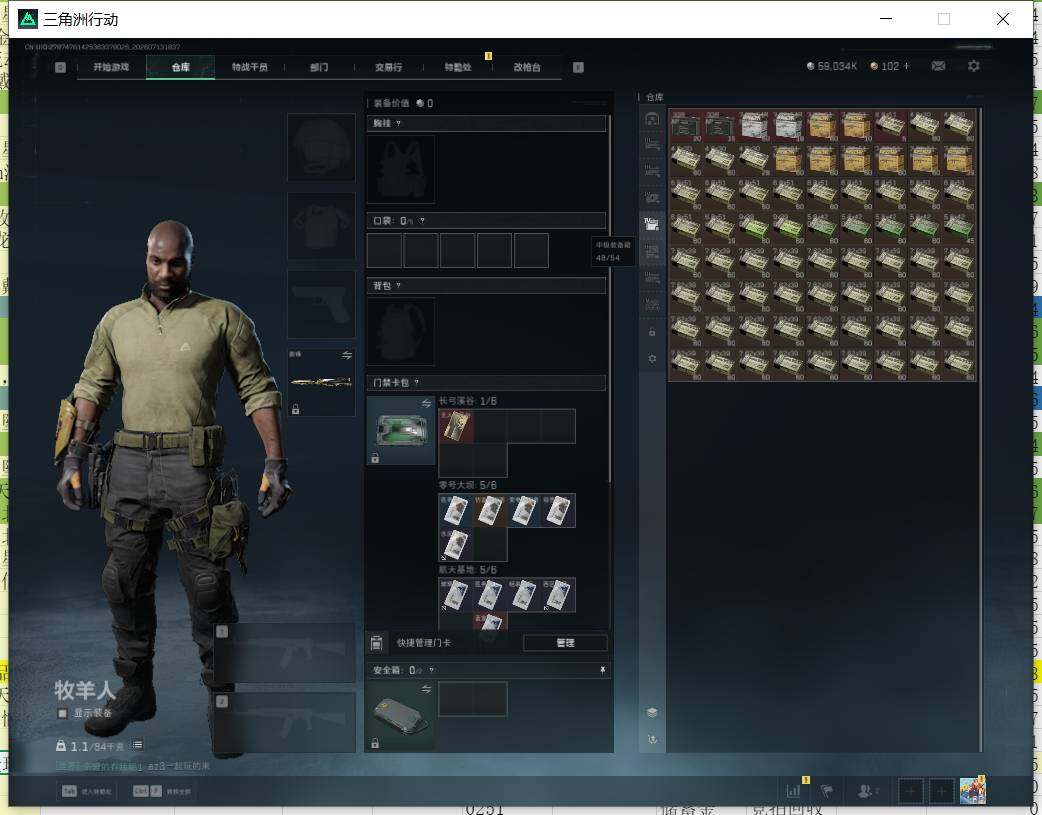
Task: Open the player avatar in bottom corner
Action: click(973, 791)
